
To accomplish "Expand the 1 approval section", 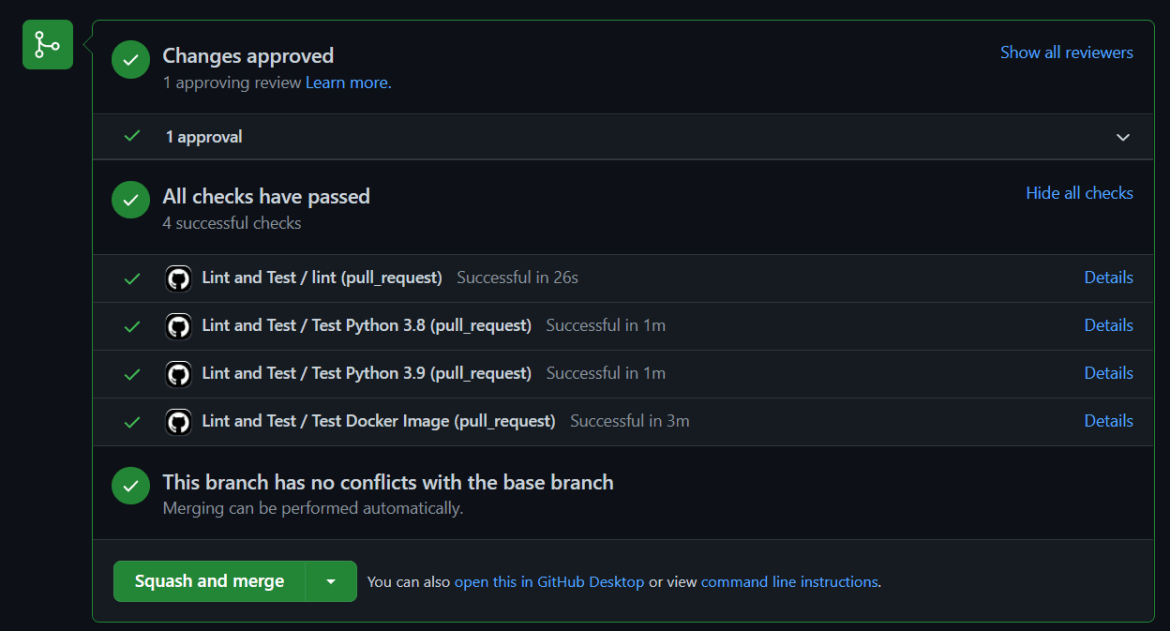I will click(x=1122, y=137).
